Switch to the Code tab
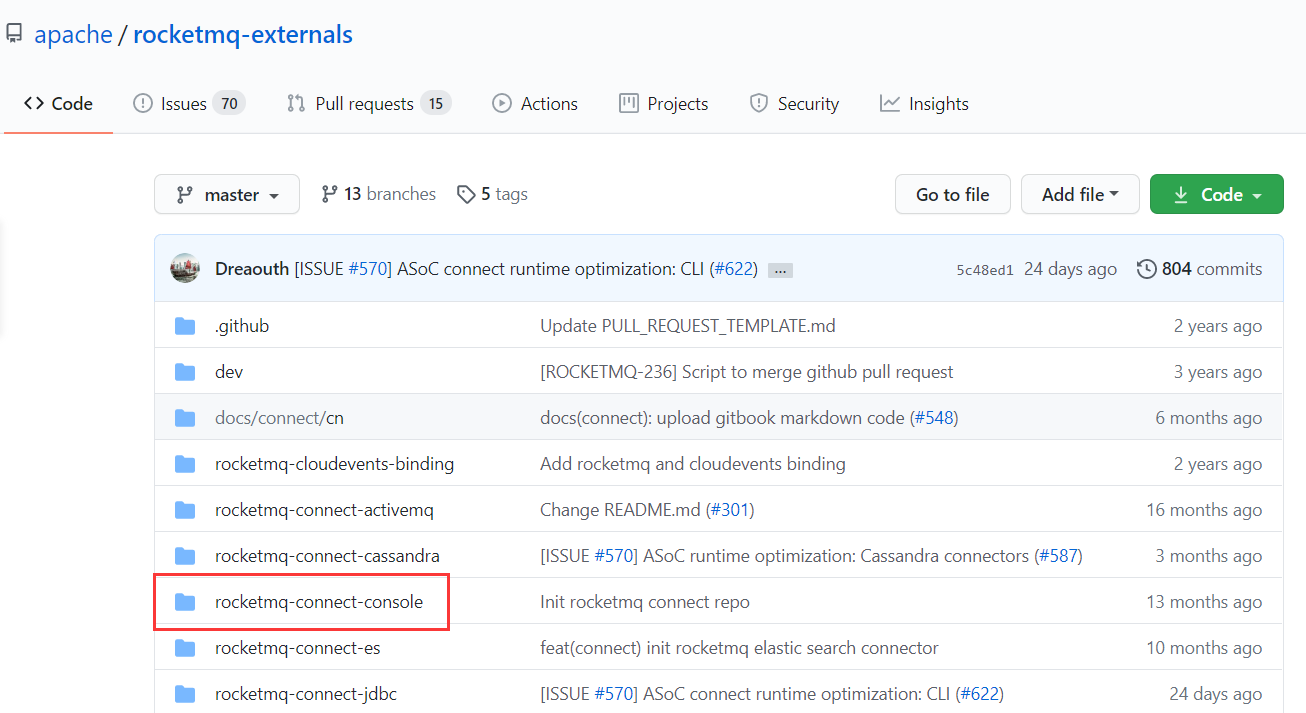This screenshot has width=1306, height=713. pos(58,104)
